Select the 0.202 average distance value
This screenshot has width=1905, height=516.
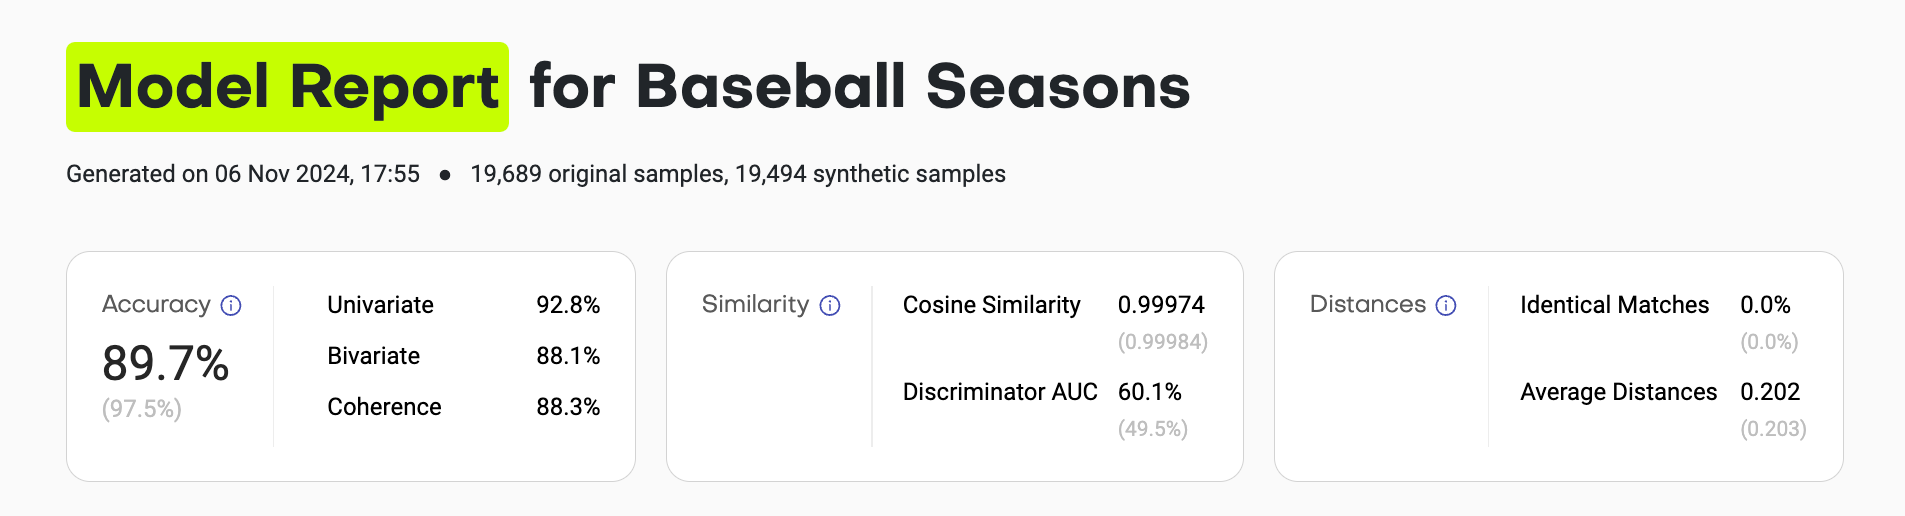1770,392
